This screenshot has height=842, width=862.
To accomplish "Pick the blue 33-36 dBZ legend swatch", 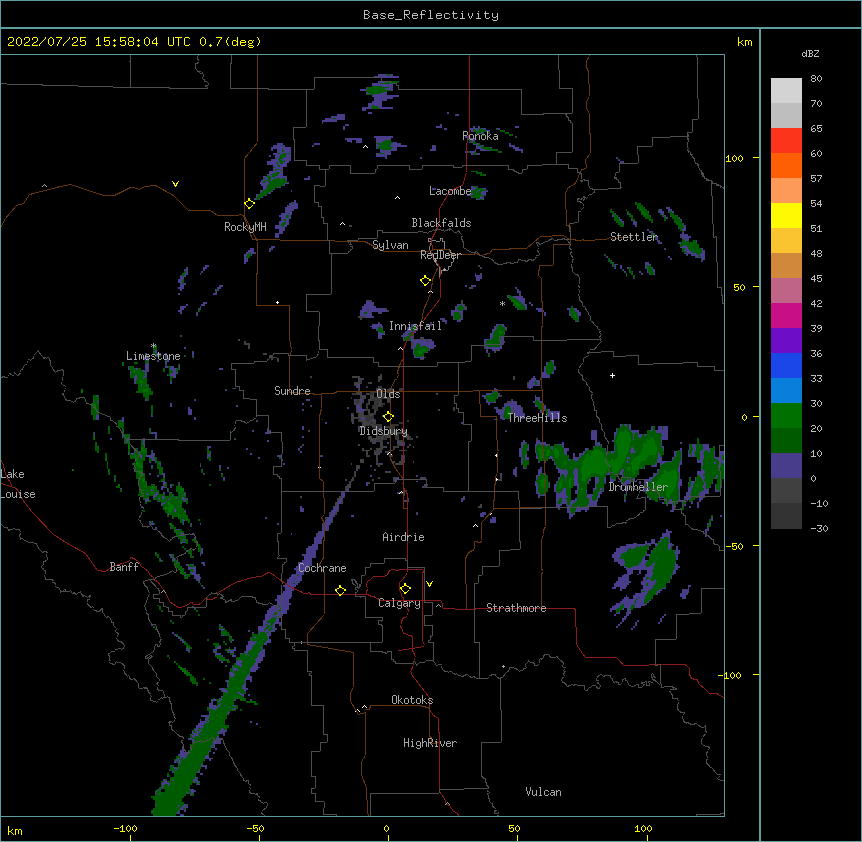I will [786, 365].
